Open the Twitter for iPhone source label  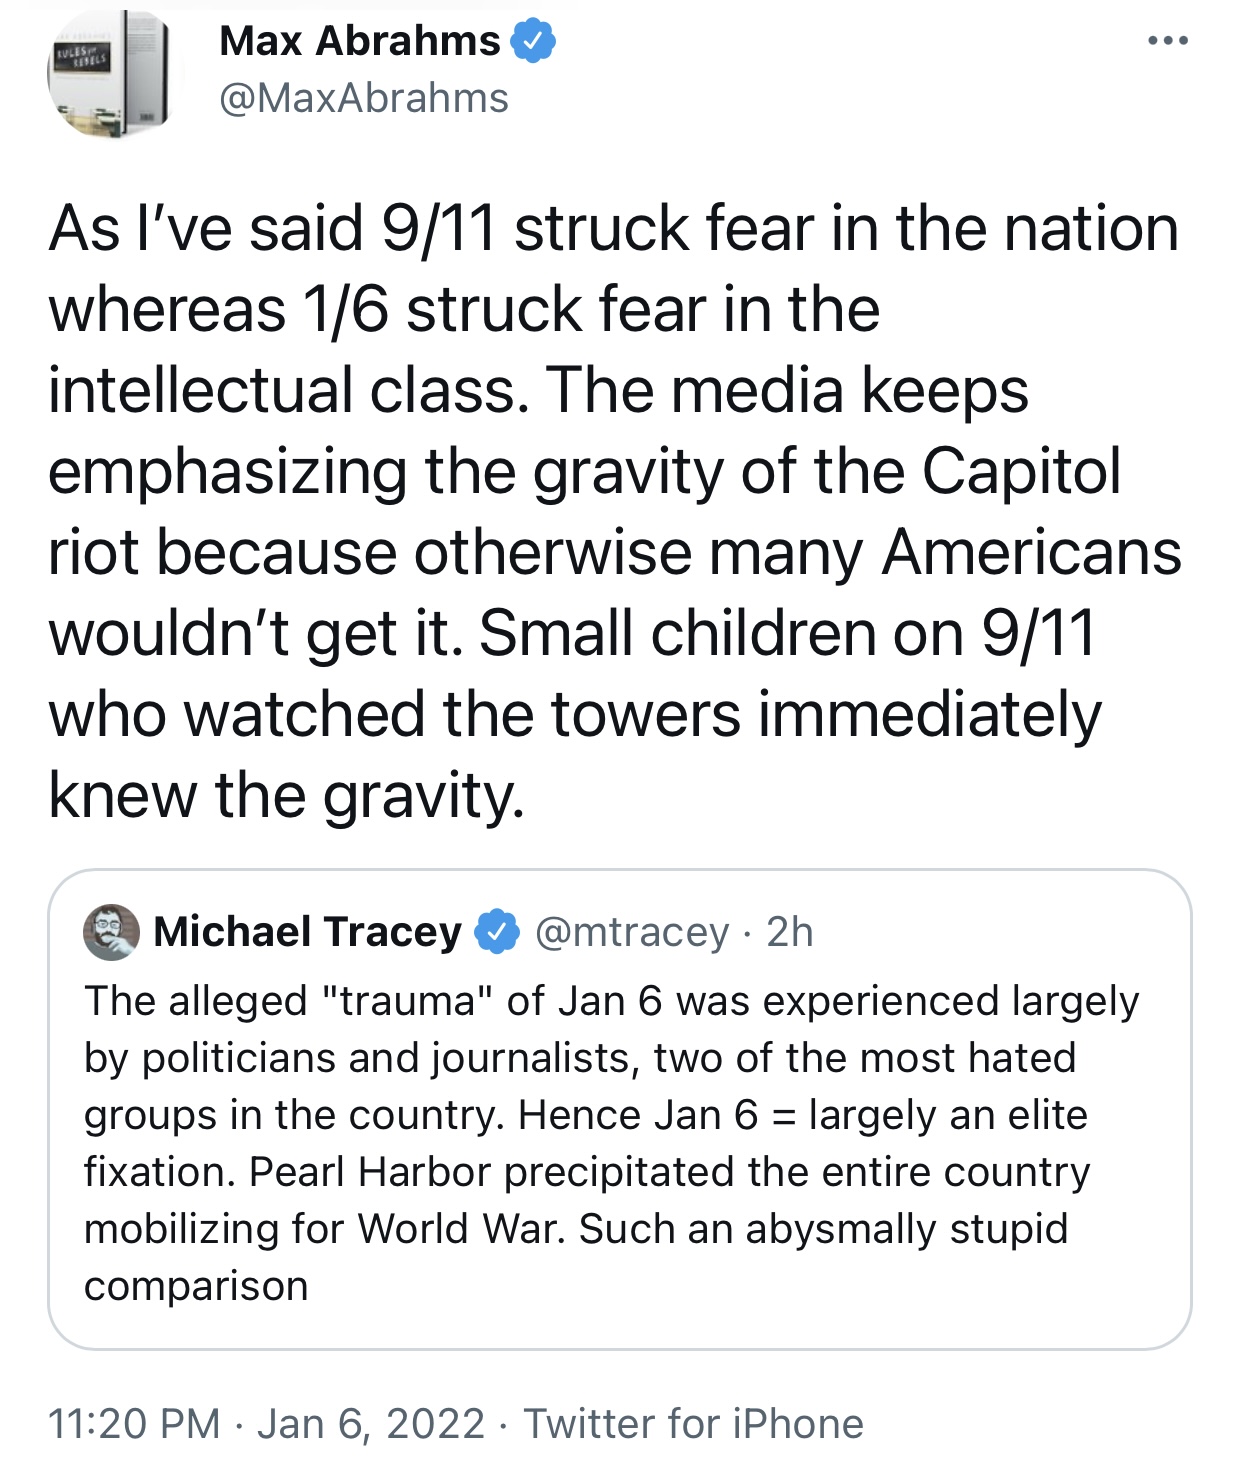point(693,1424)
